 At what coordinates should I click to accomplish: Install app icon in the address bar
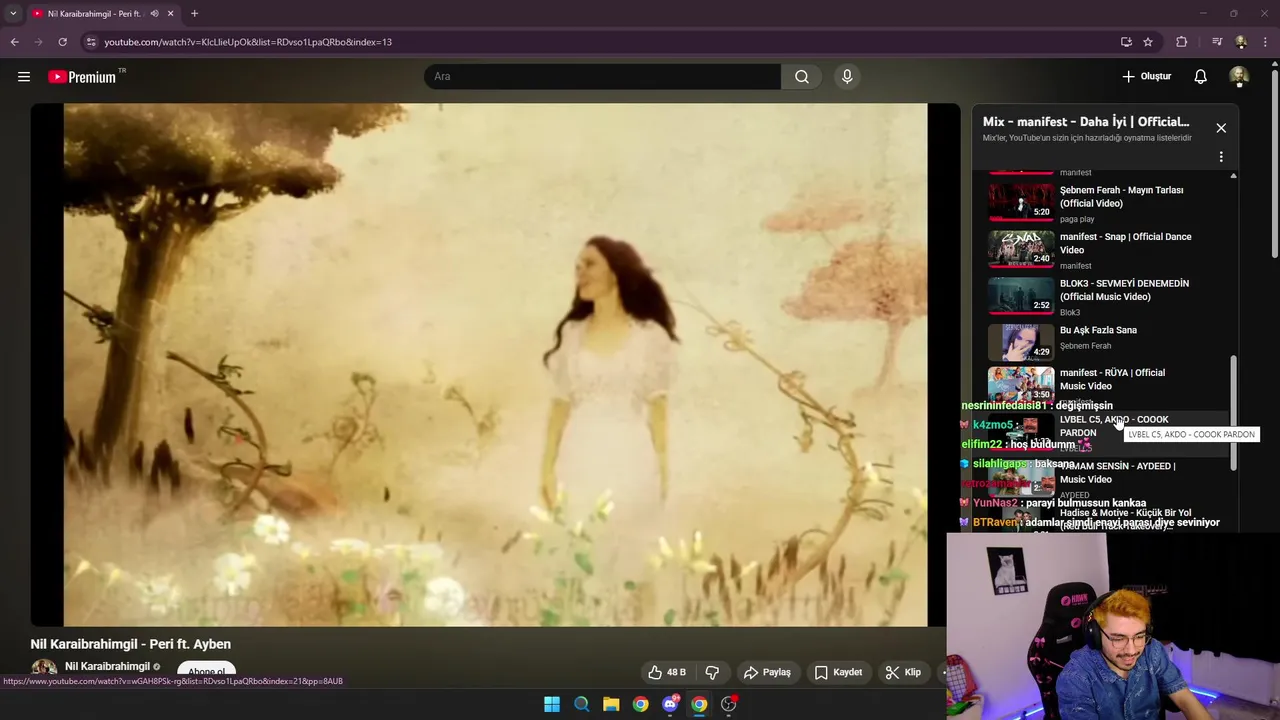point(1126,42)
